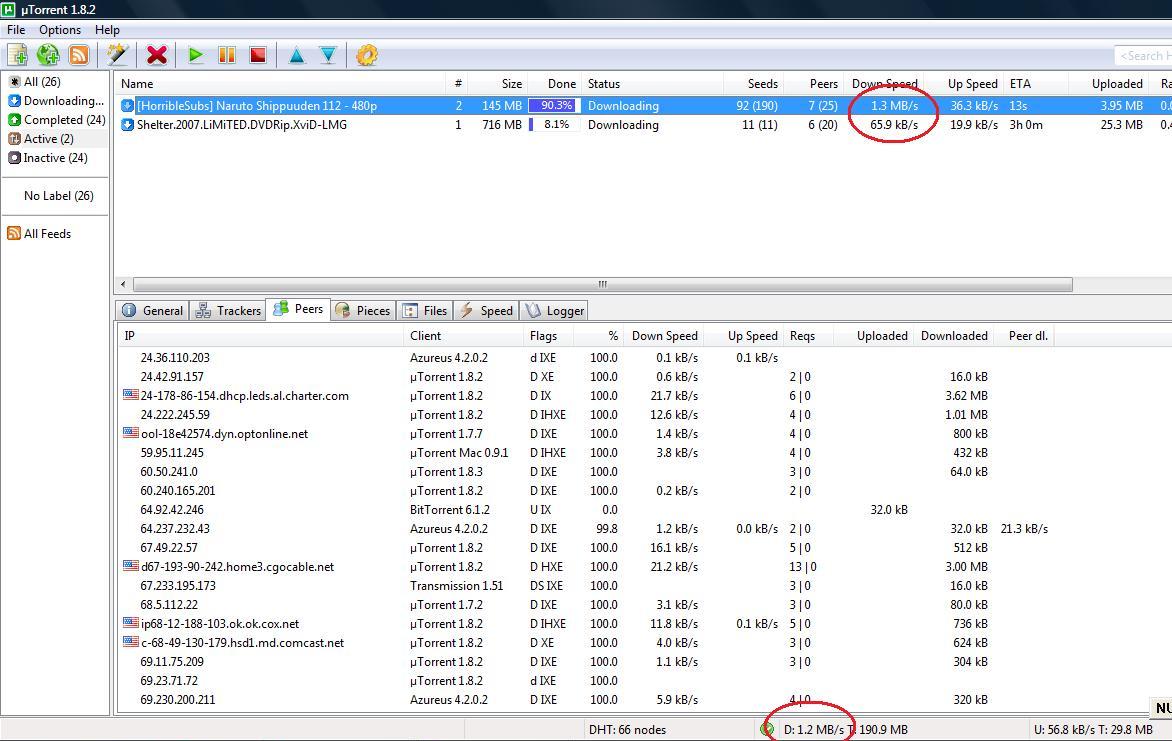
Task: Start torrent with the green play icon
Action: [x=196, y=55]
